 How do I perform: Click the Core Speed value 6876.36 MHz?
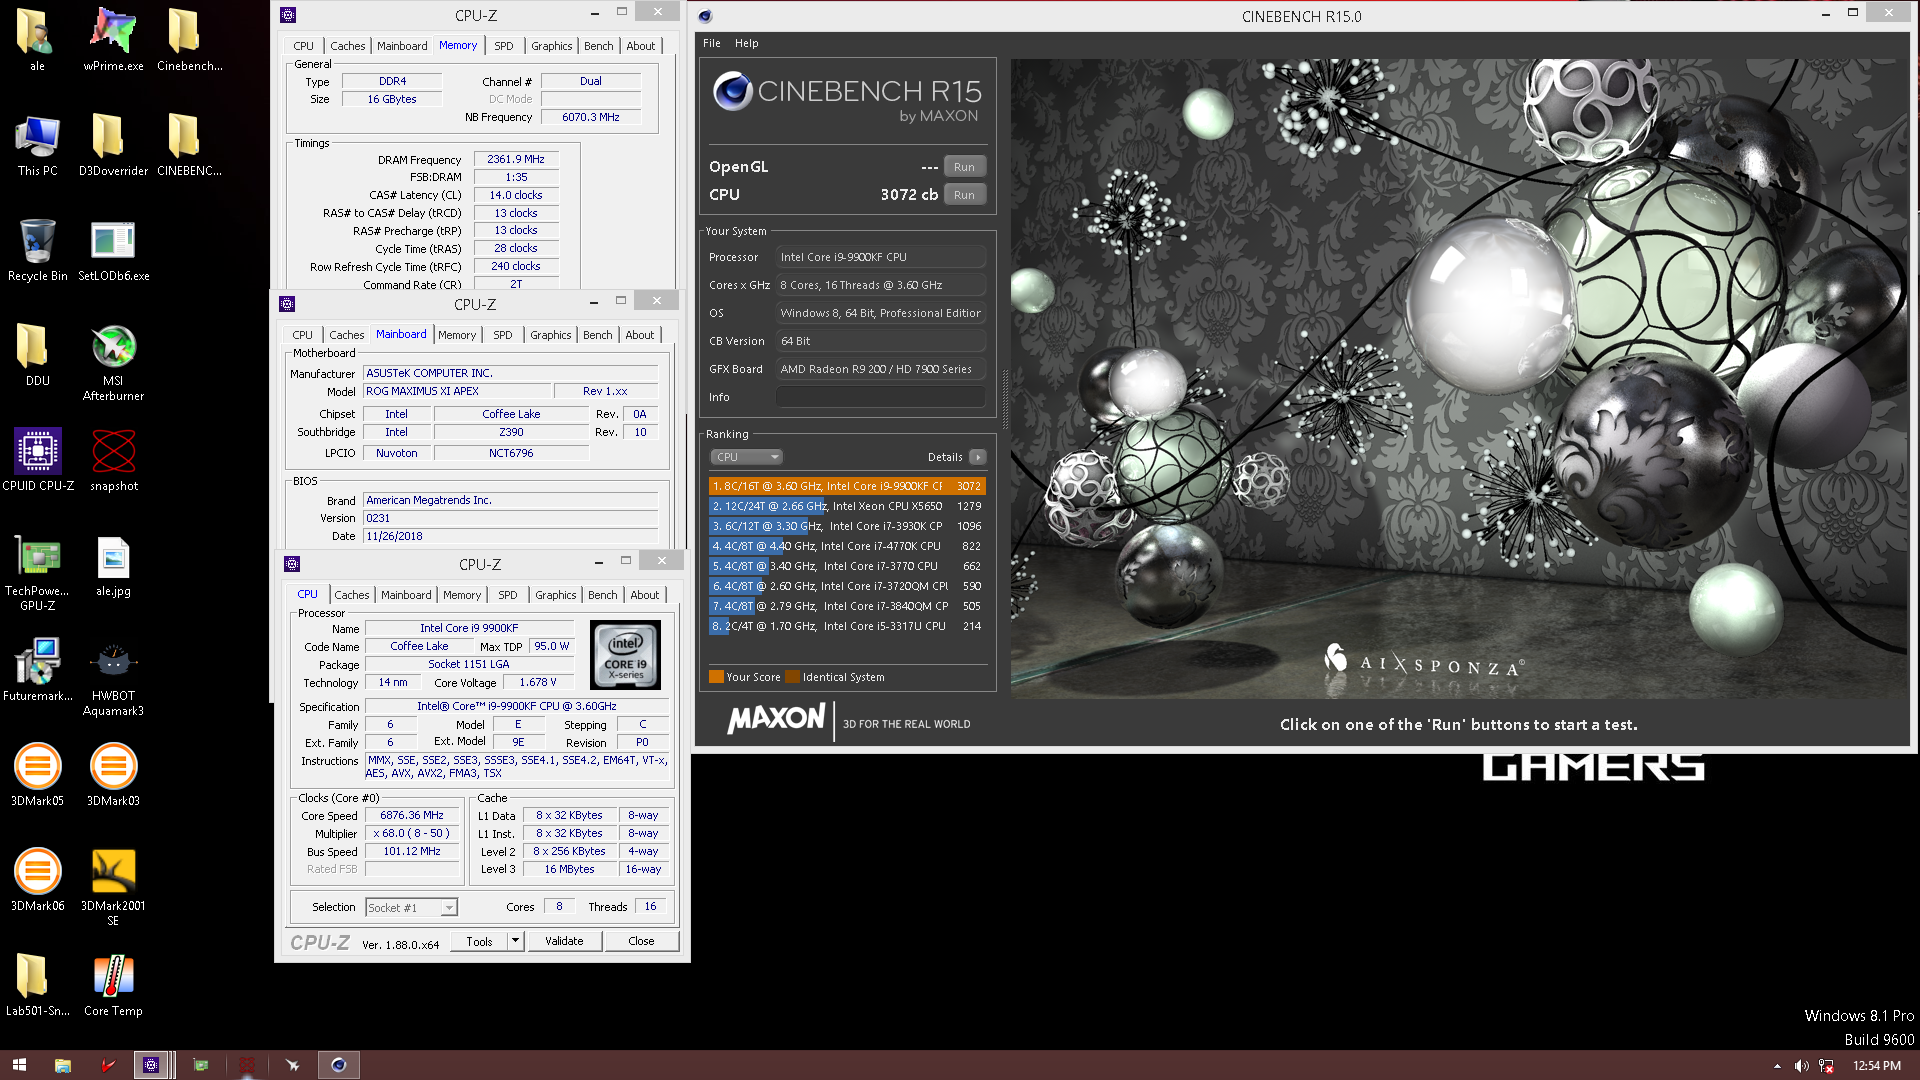click(x=412, y=816)
